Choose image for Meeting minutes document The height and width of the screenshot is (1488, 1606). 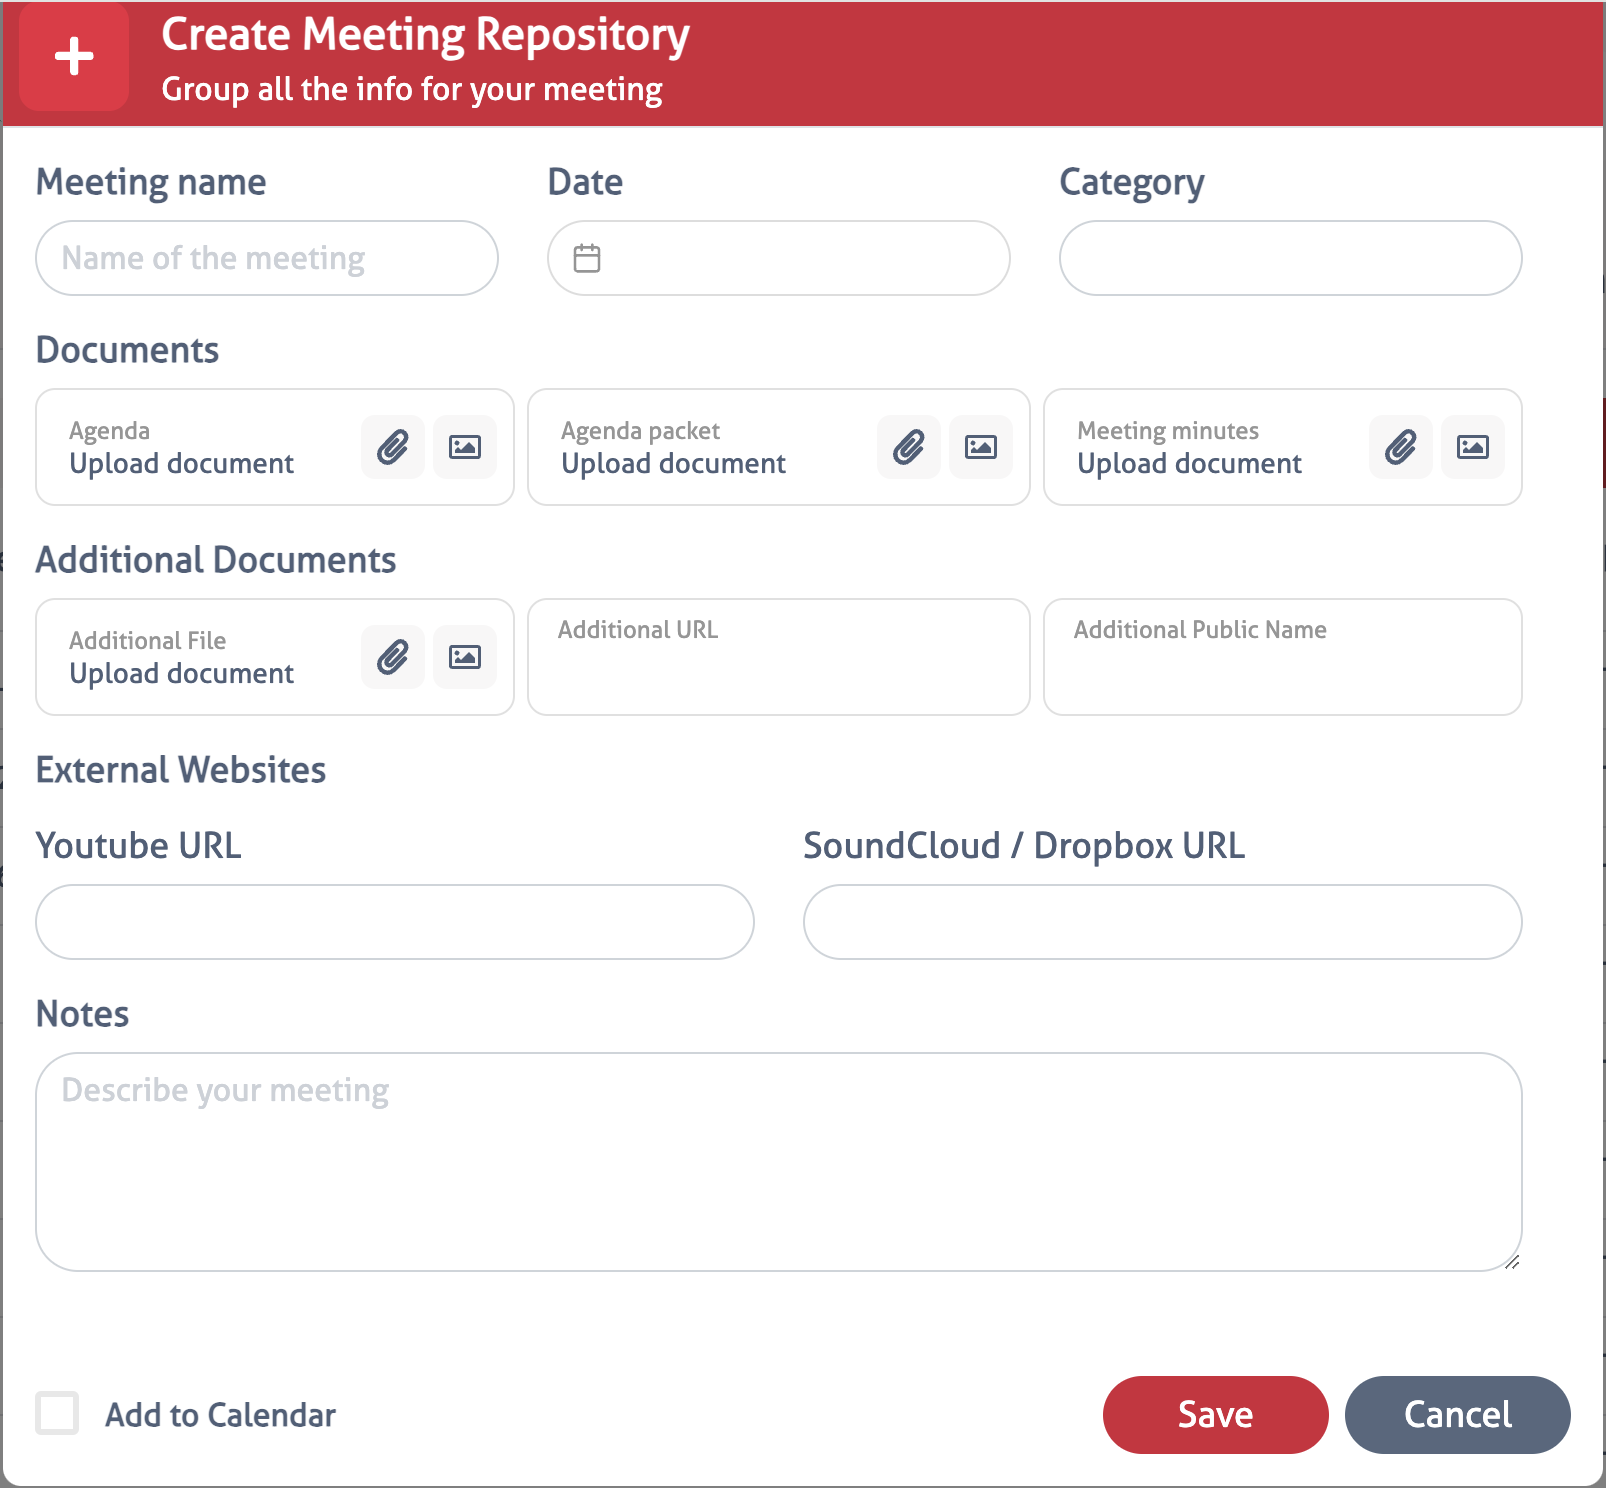1473,447
